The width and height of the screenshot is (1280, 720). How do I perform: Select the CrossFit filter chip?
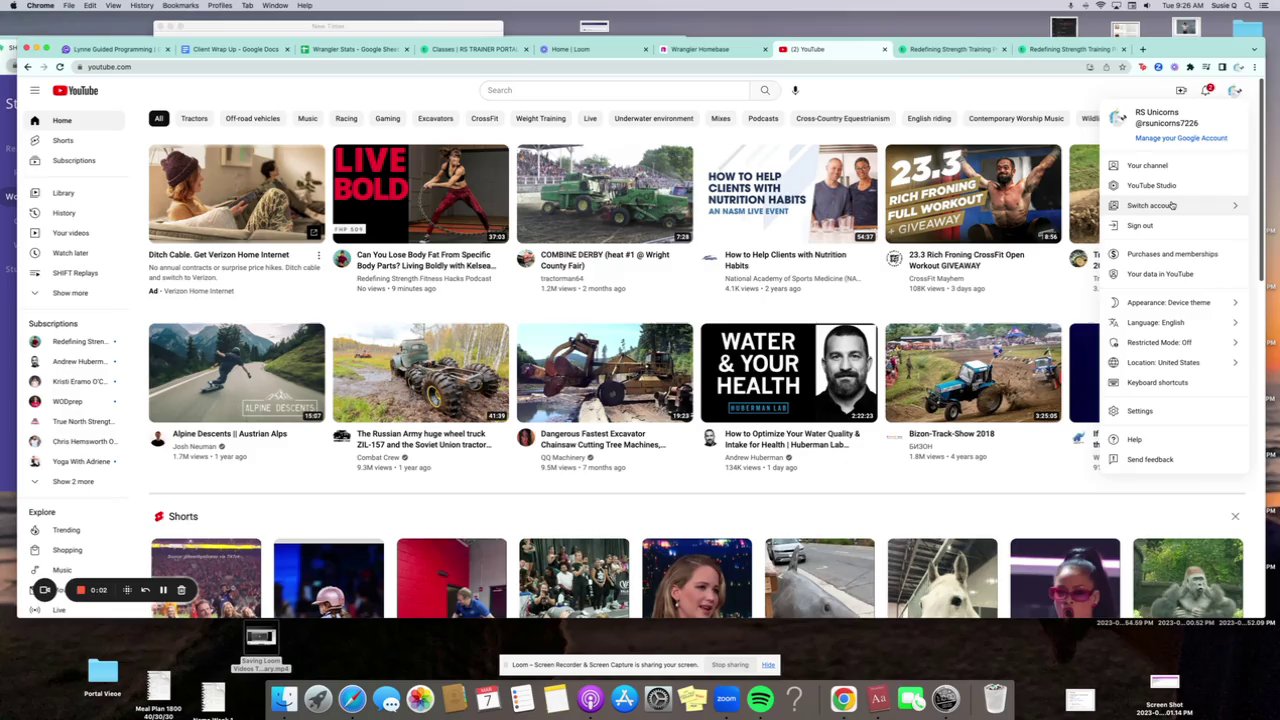pyautogui.click(x=484, y=118)
